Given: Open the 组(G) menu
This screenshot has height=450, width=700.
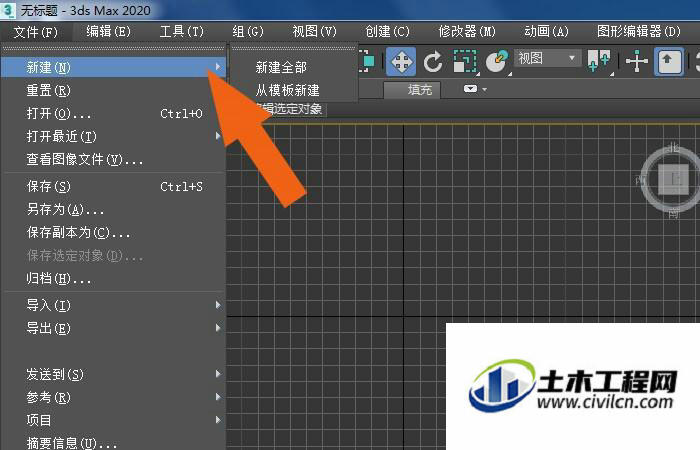Looking at the screenshot, I should click(248, 32).
